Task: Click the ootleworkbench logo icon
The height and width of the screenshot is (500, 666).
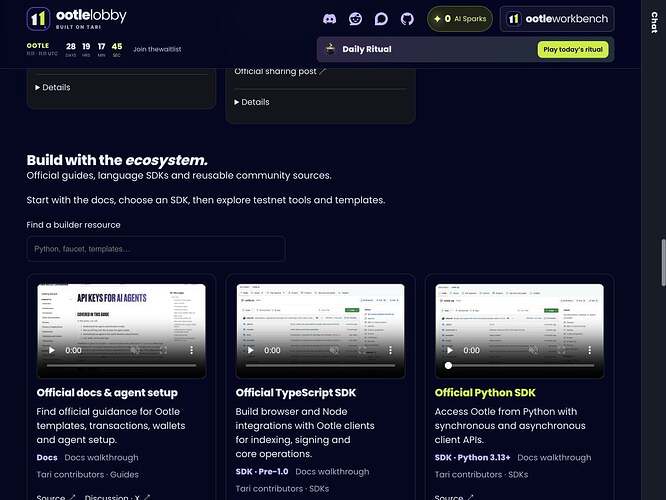Action: tap(514, 19)
